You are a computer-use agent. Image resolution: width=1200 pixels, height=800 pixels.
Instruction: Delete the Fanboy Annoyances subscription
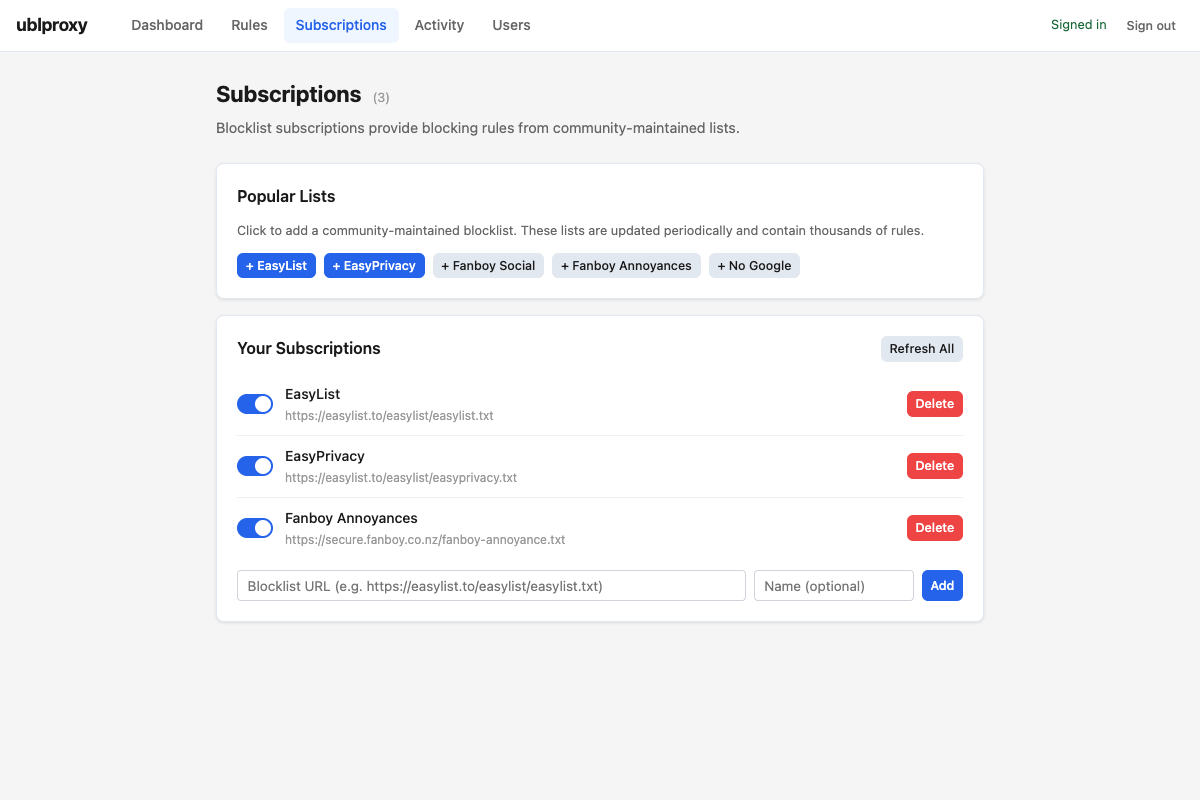click(934, 528)
